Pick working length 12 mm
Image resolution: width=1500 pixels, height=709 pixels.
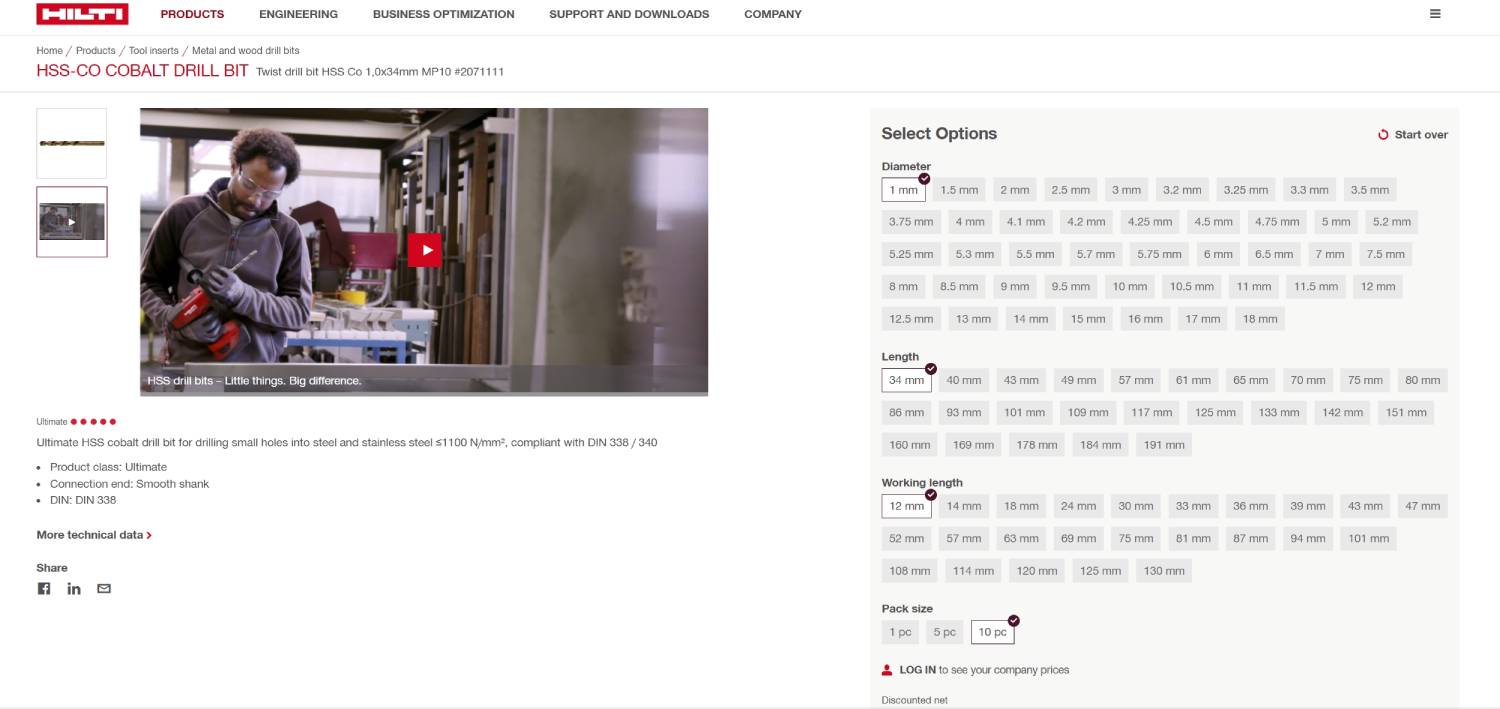907,506
